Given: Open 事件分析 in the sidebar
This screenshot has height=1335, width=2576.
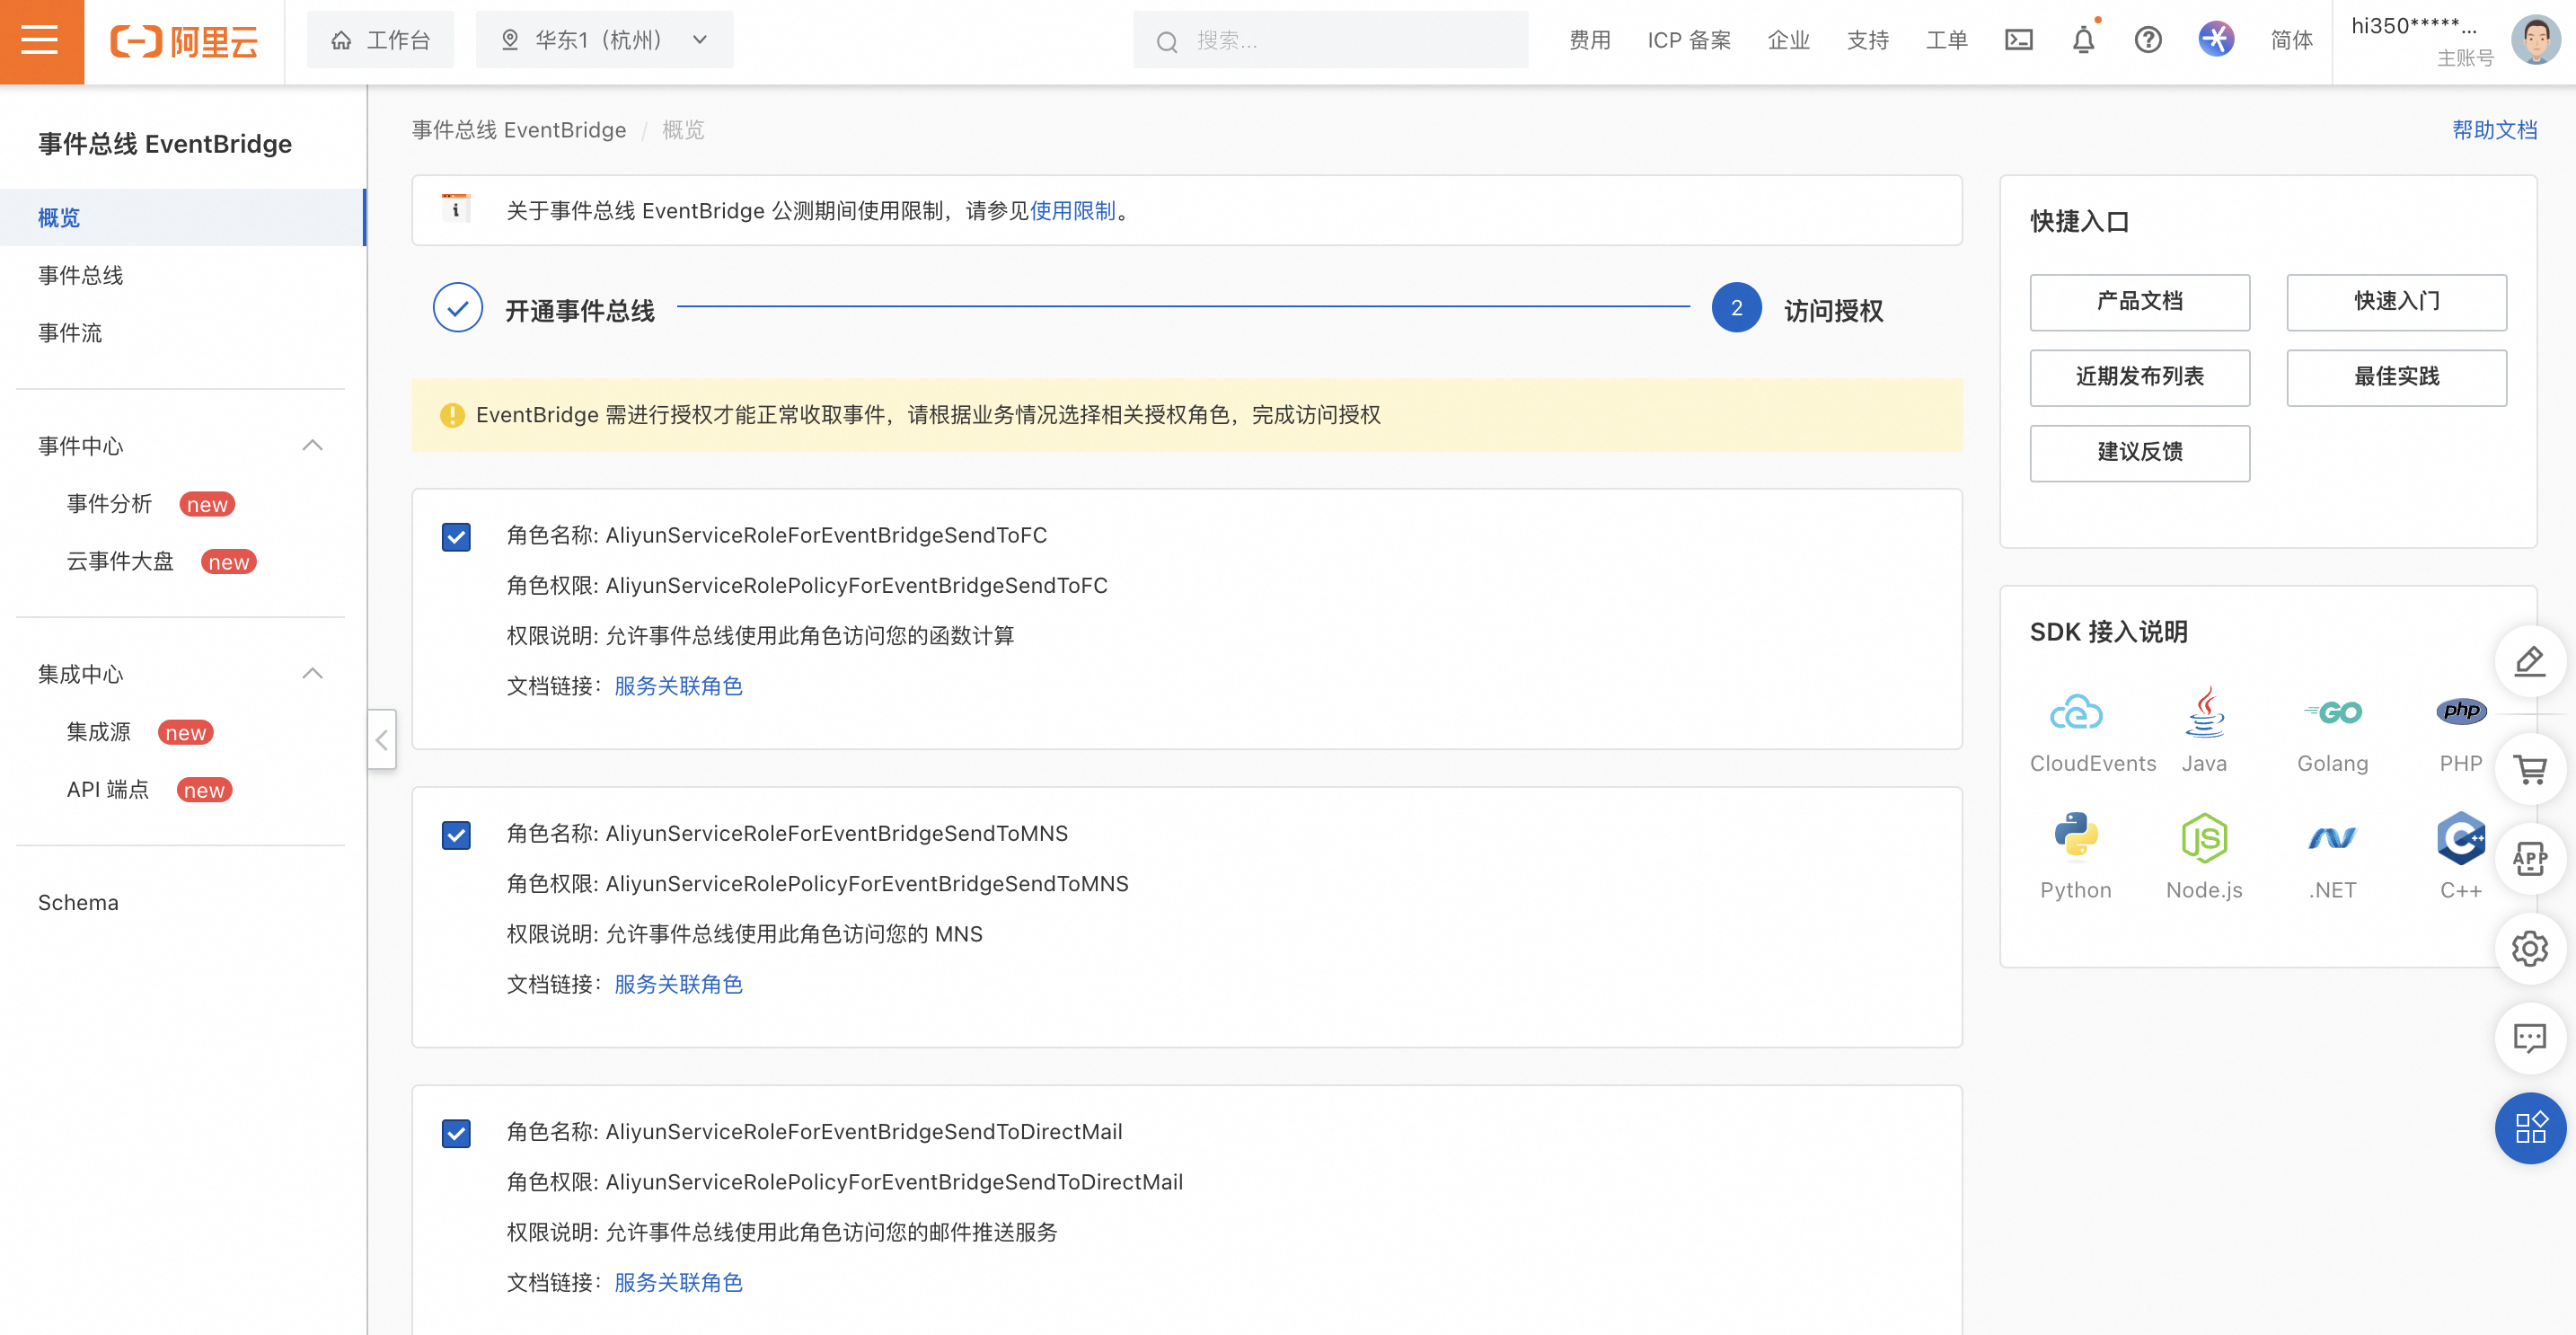Looking at the screenshot, I should pyautogui.click(x=109, y=503).
